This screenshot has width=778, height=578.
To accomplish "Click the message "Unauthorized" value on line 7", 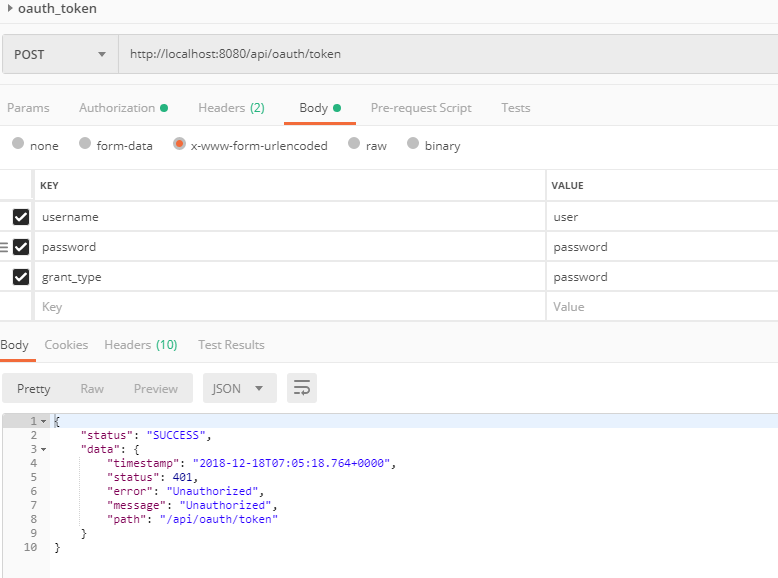I will (225, 505).
